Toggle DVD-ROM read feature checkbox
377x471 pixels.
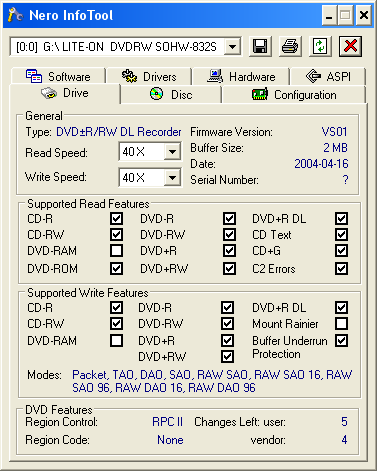pyautogui.click(x=116, y=268)
